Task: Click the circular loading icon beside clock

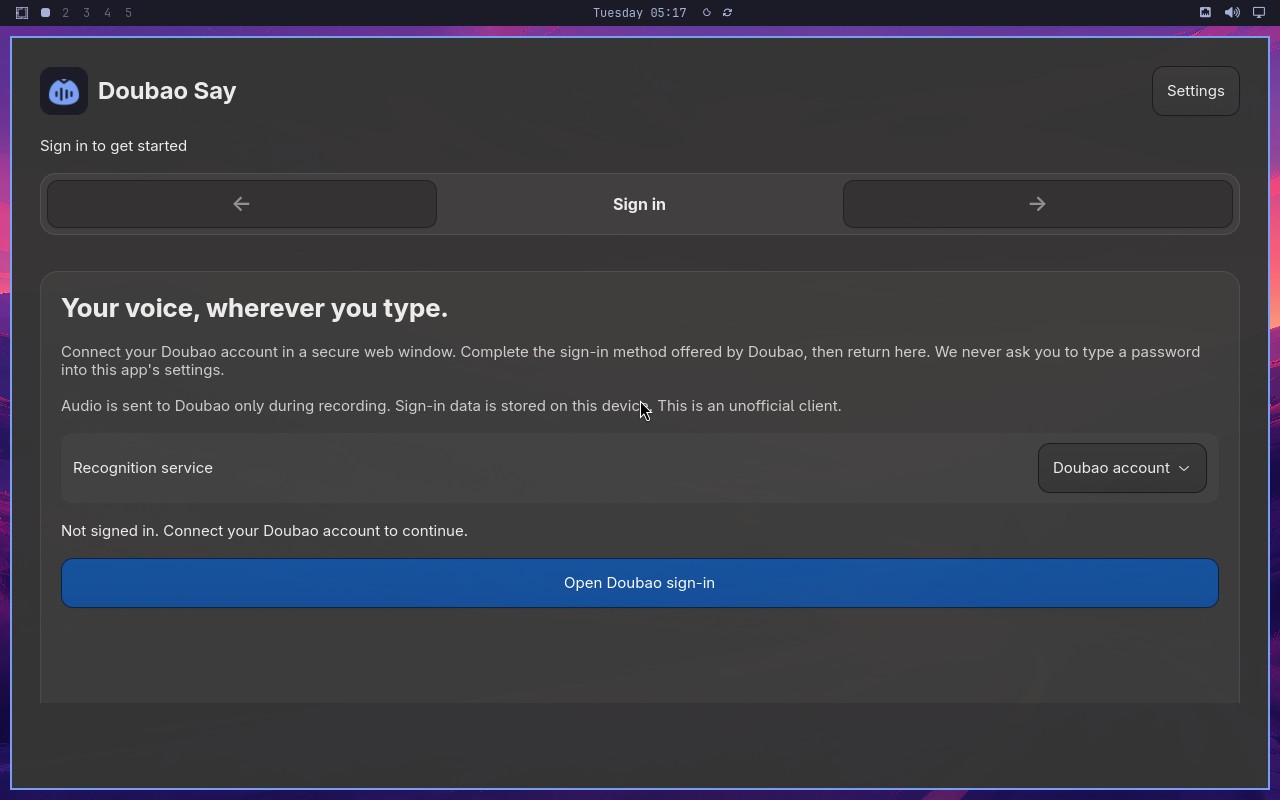Action: point(706,13)
